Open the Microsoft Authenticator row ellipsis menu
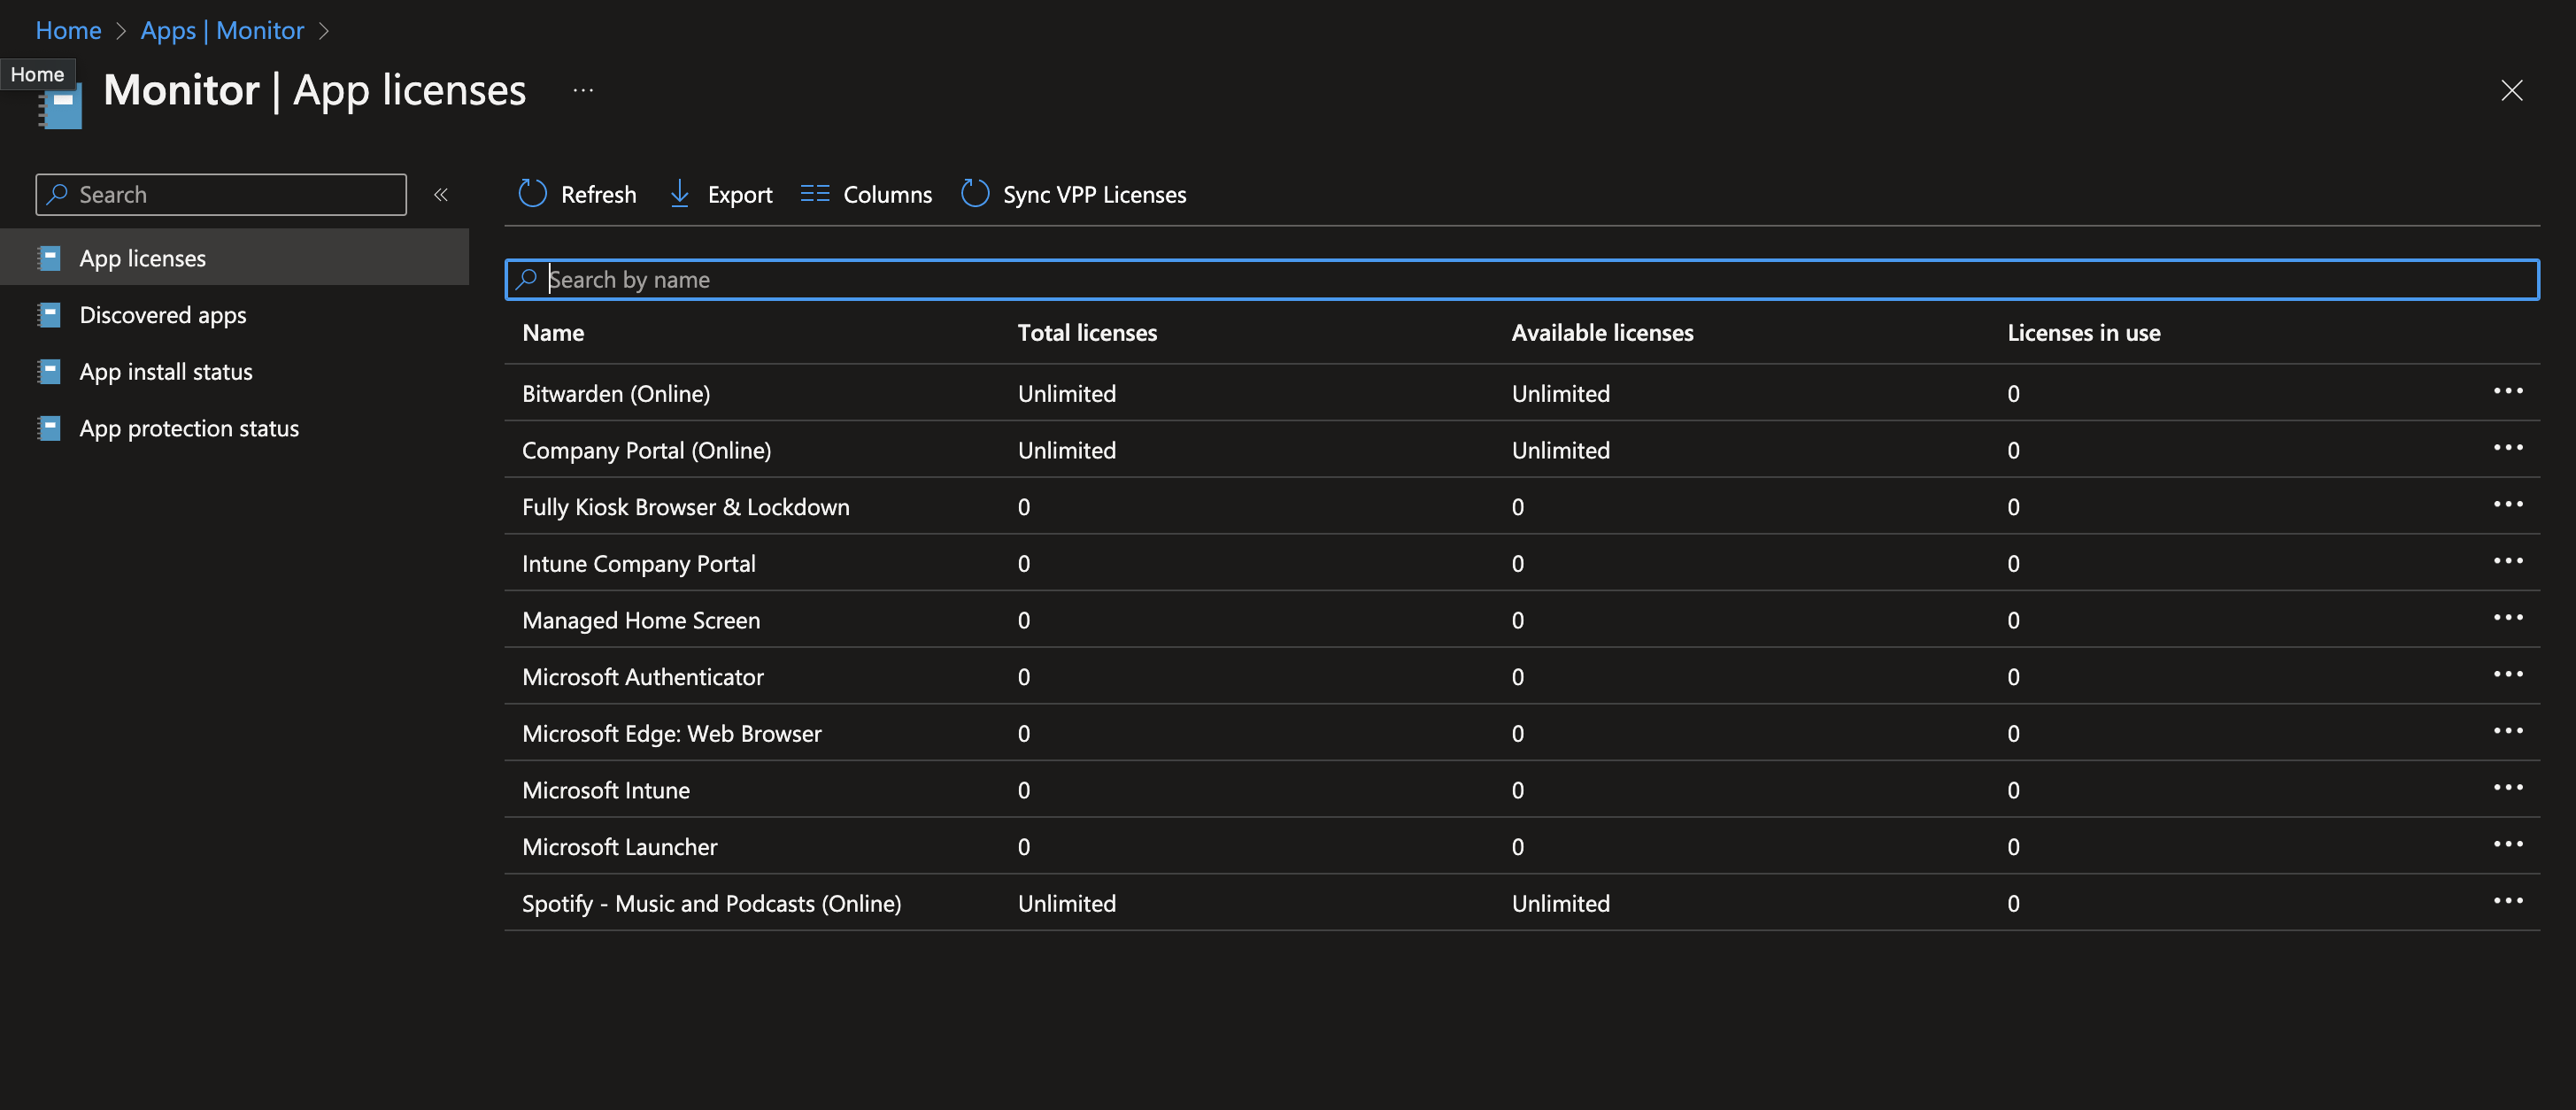2576x1110 pixels. pyautogui.click(x=2507, y=675)
